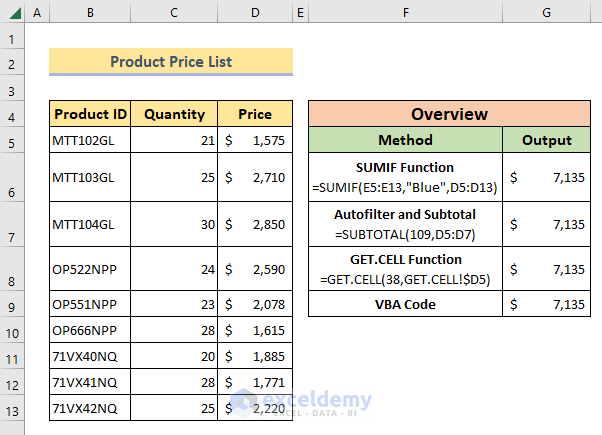Click the VBA Code cell
The height and width of the screenshot is (435, 602).
(x=405, y=304)
